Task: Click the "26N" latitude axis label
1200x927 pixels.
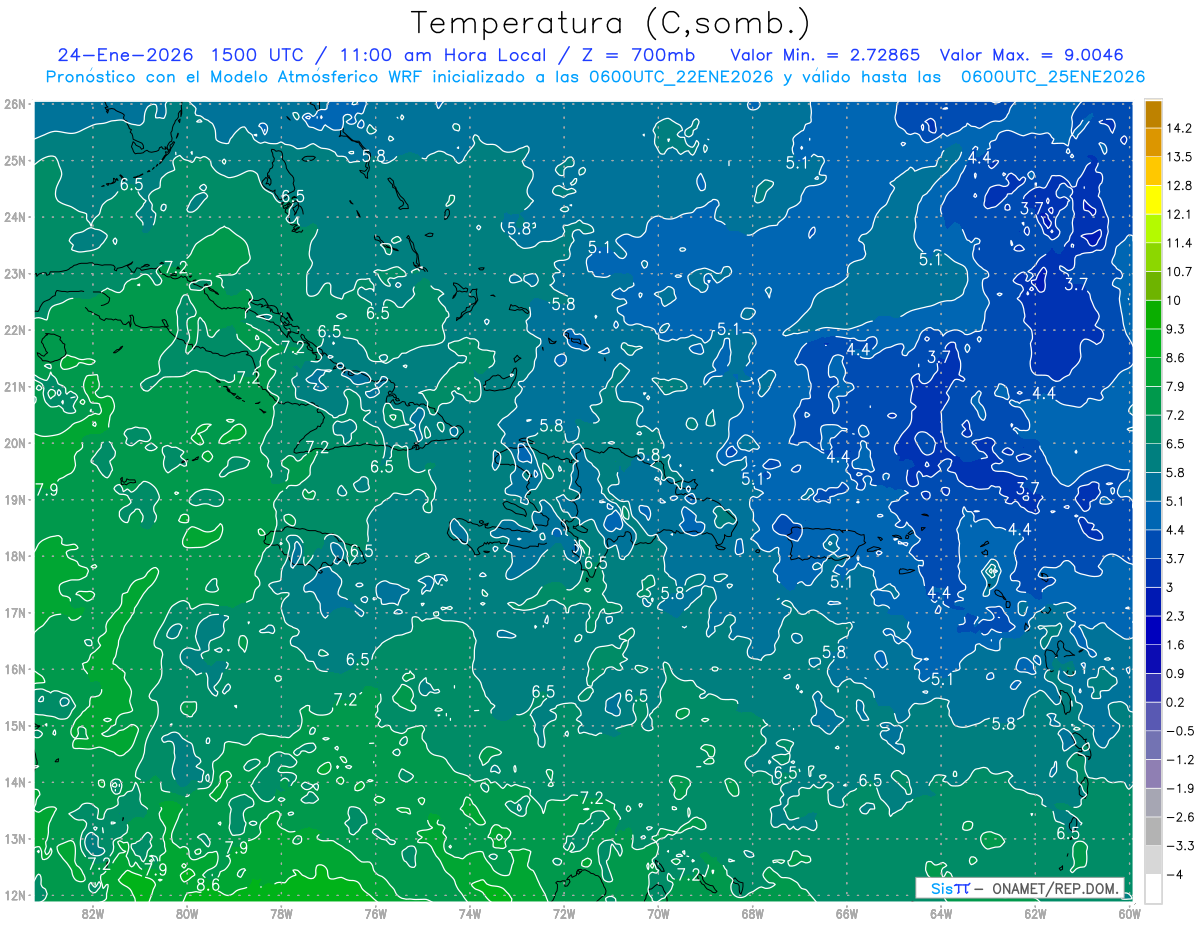Action: [14, 104]
